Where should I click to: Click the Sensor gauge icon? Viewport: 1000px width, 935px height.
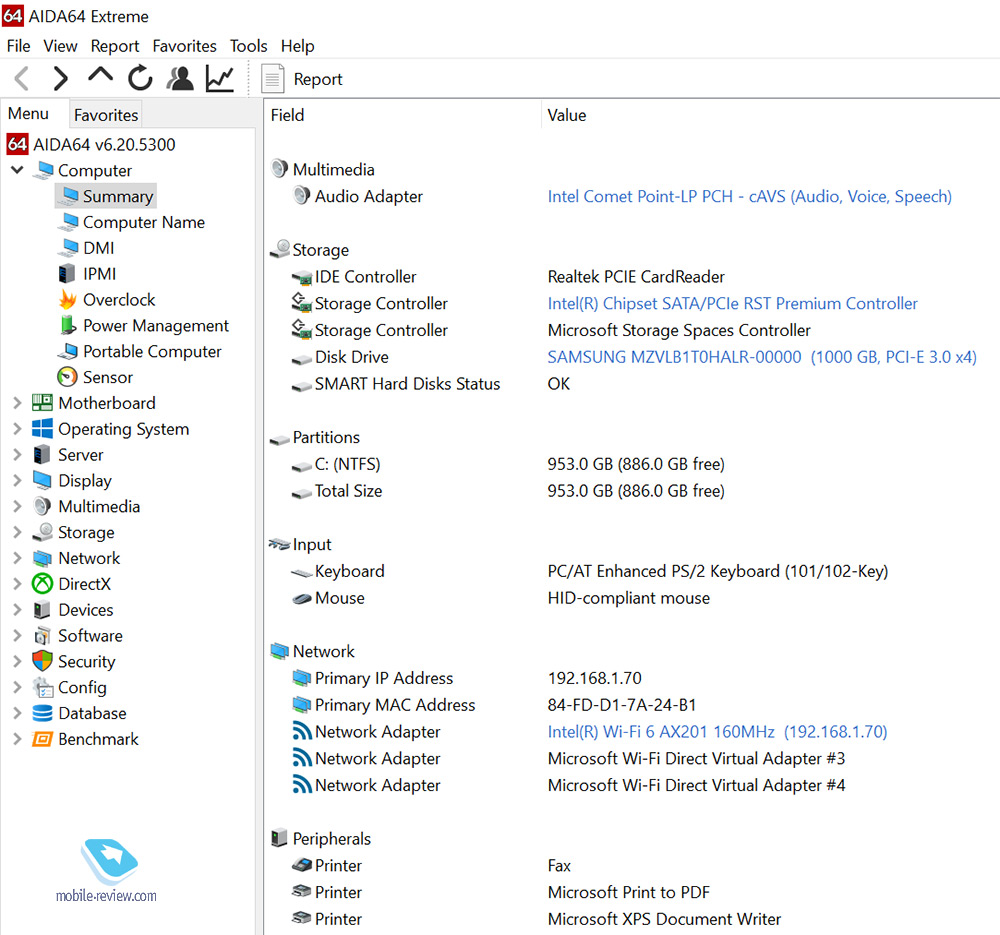pos(67,377)
